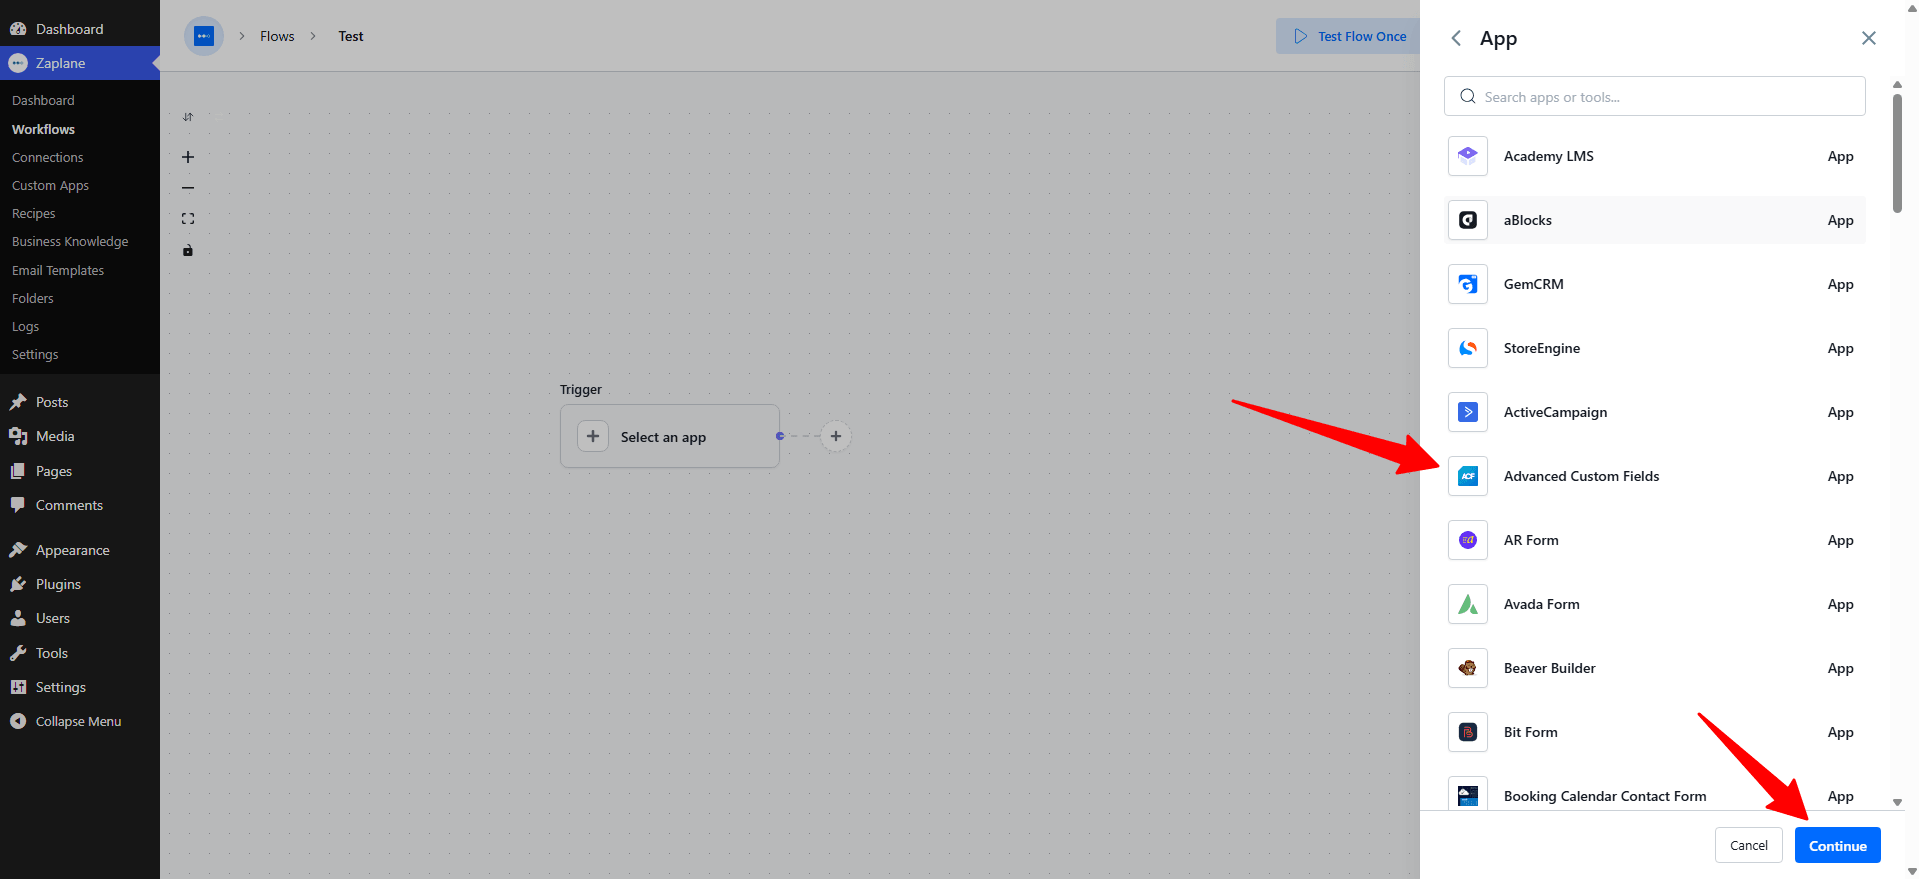
Task: Zoom in on the flow canvas
Action: 188,157
